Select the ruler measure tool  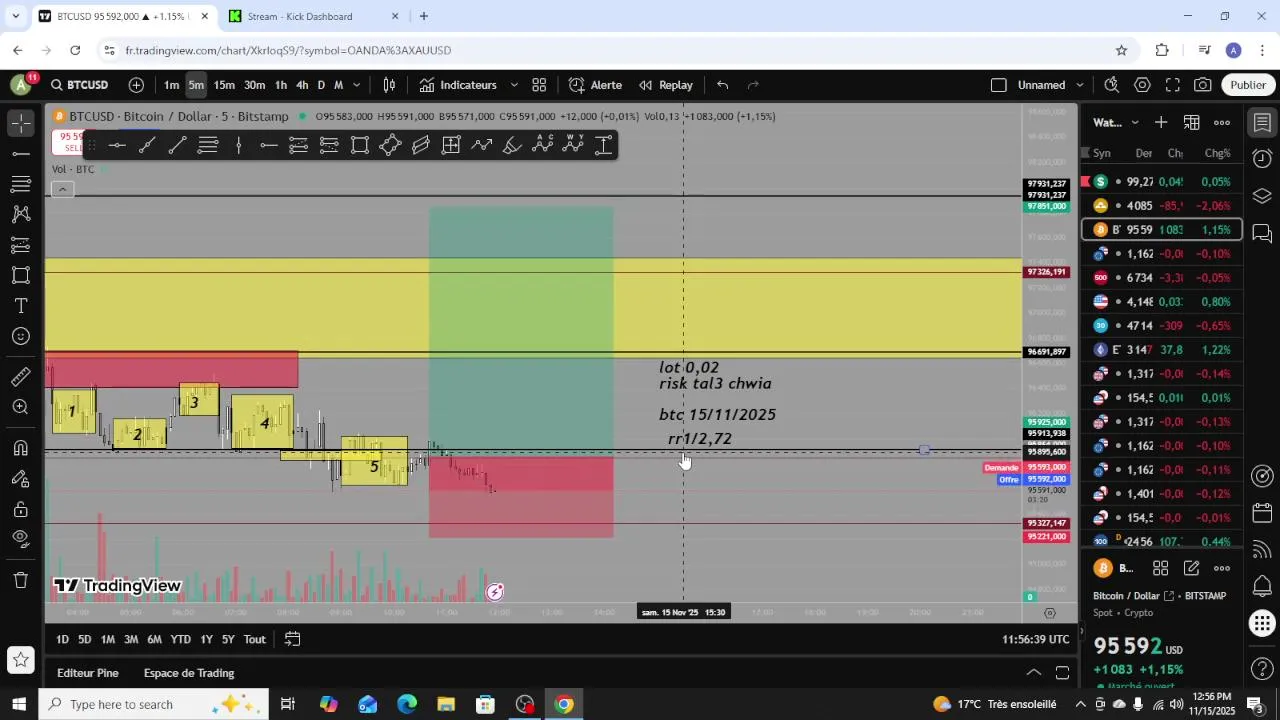(x=21, y=377)
